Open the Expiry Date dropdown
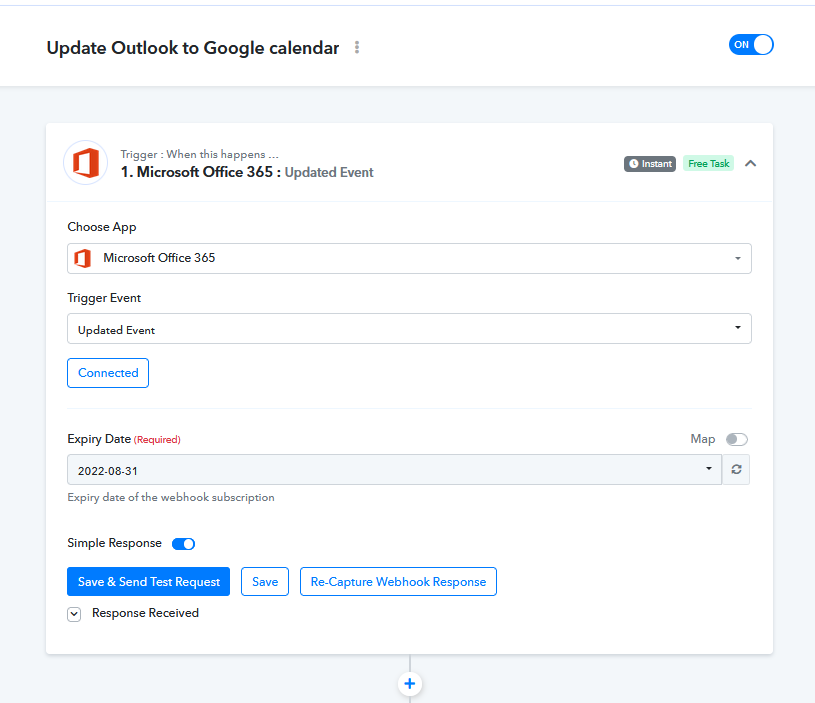Viewport: 815px width, 703px height. point(394,470)
